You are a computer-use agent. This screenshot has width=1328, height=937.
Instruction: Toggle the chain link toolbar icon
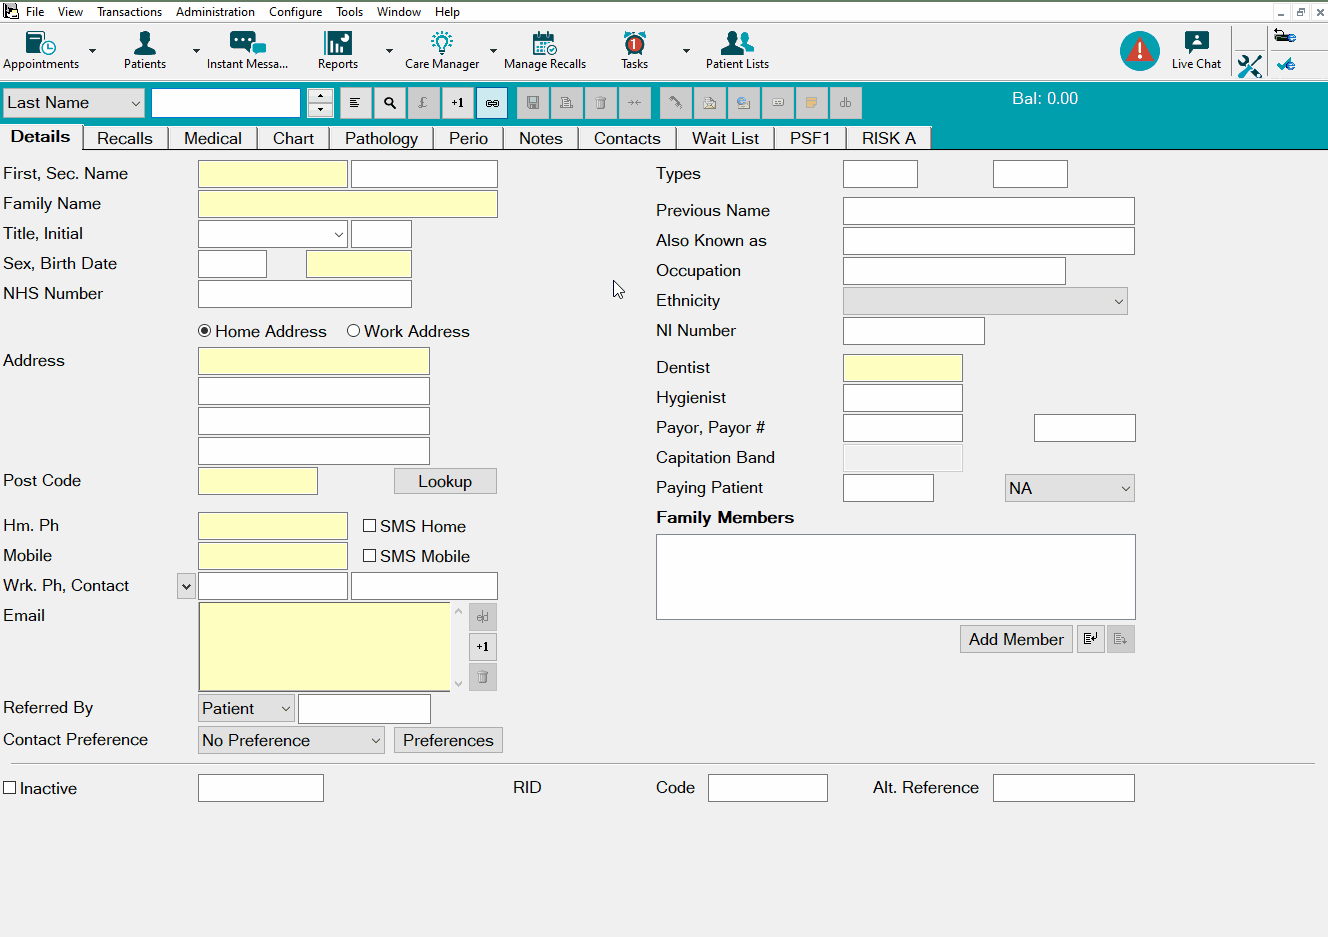click(492, 103)
